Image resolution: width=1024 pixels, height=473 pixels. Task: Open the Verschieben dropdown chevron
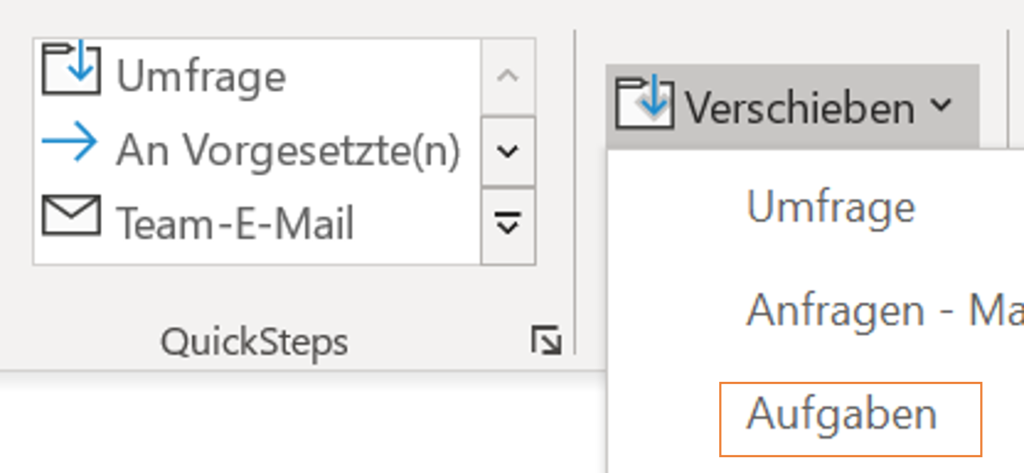pos(941,105)
